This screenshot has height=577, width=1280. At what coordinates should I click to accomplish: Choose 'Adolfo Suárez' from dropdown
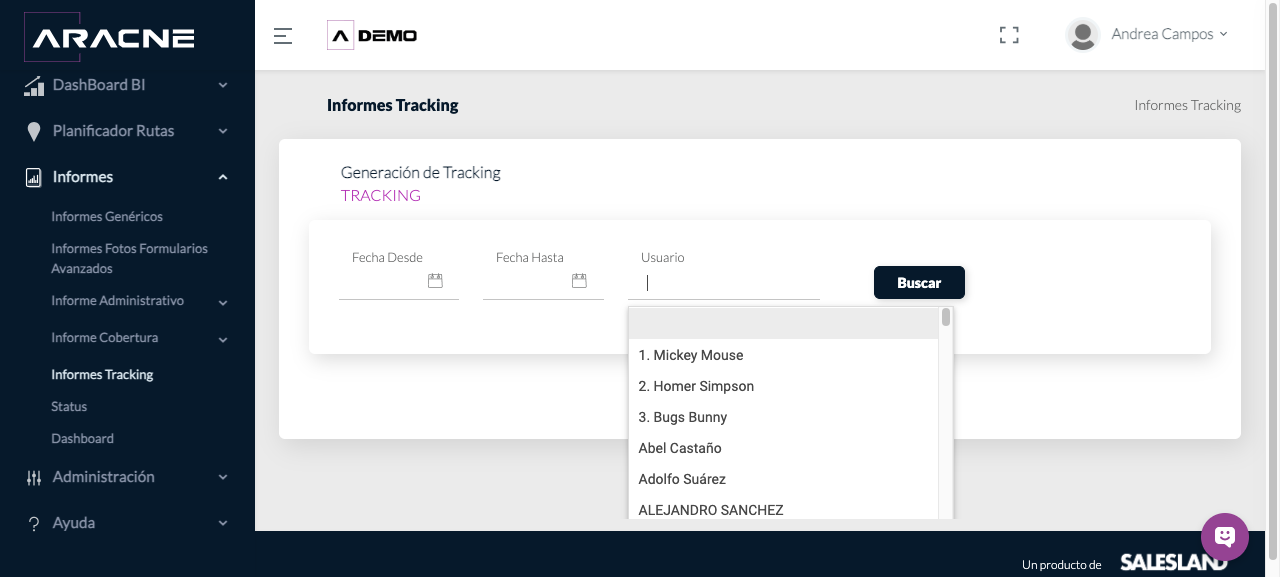783,479
